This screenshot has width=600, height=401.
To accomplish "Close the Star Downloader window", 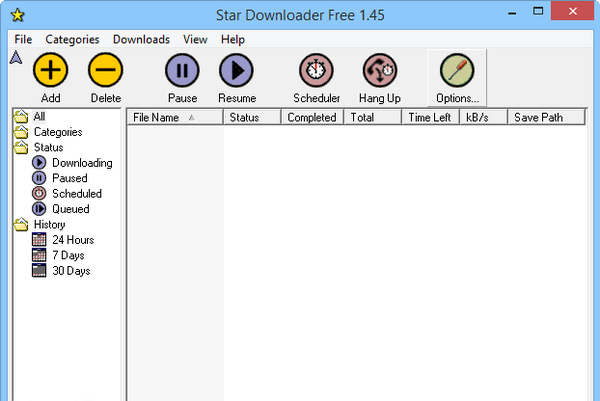I will point(572,11).
